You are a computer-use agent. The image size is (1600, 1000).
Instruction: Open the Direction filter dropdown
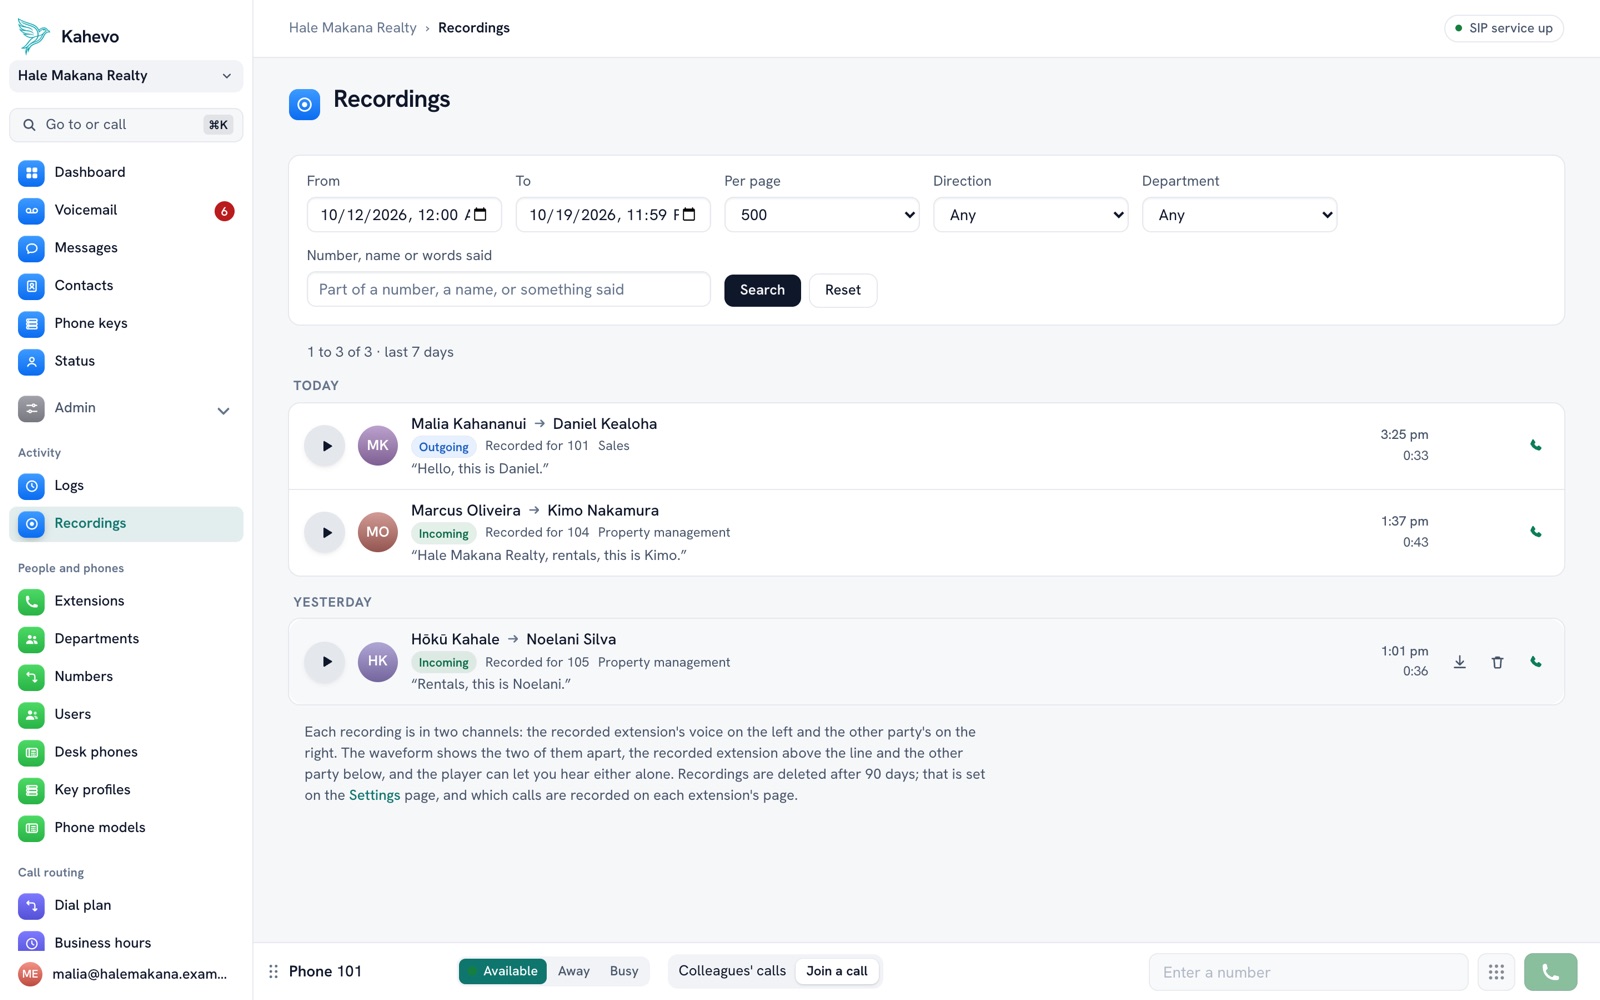[1031, 215]
